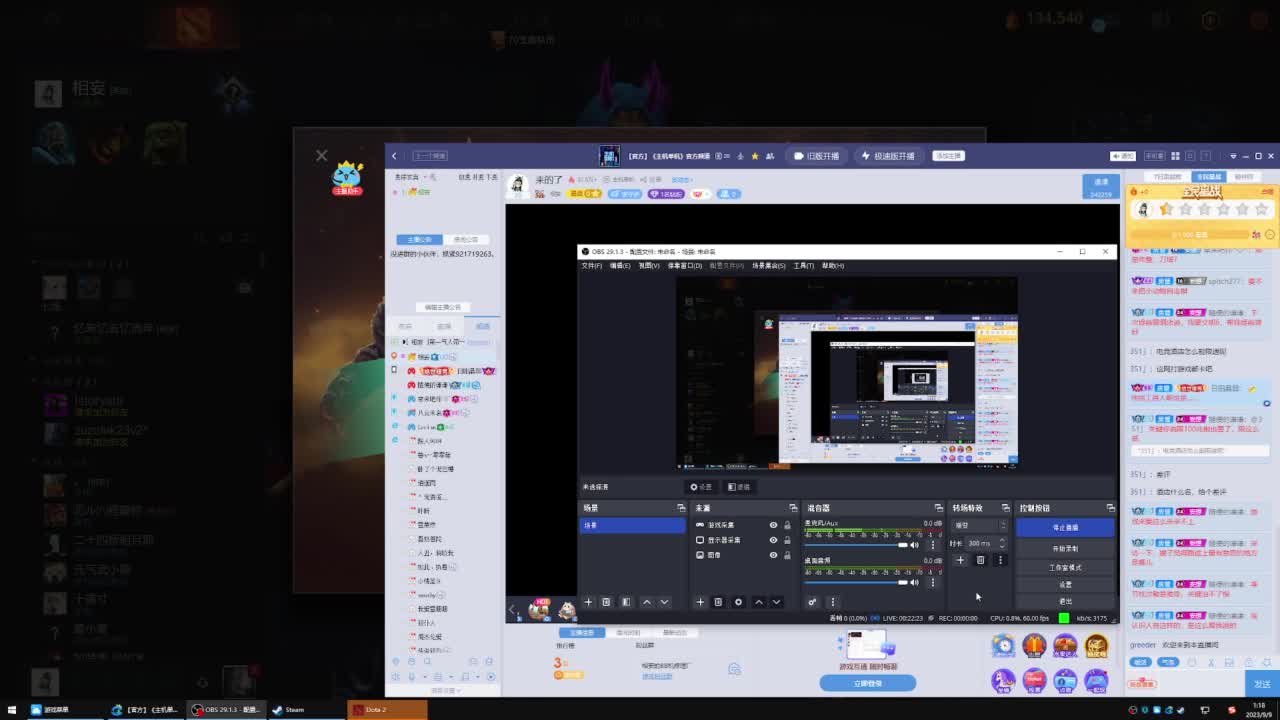Open mixer dock options kebab menu
Image resolution: width=1280 pixels, height=720 pixels.
[x=832, y=602]
